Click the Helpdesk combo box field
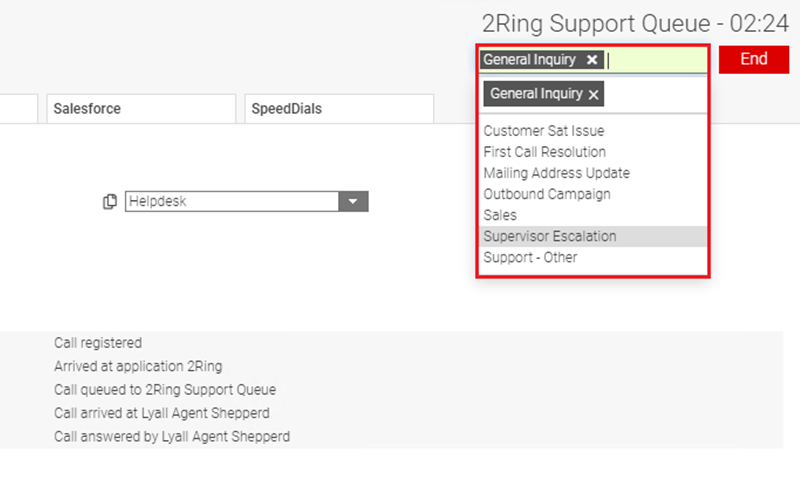This screenshot has width=800, height=500. coord(232,202)
